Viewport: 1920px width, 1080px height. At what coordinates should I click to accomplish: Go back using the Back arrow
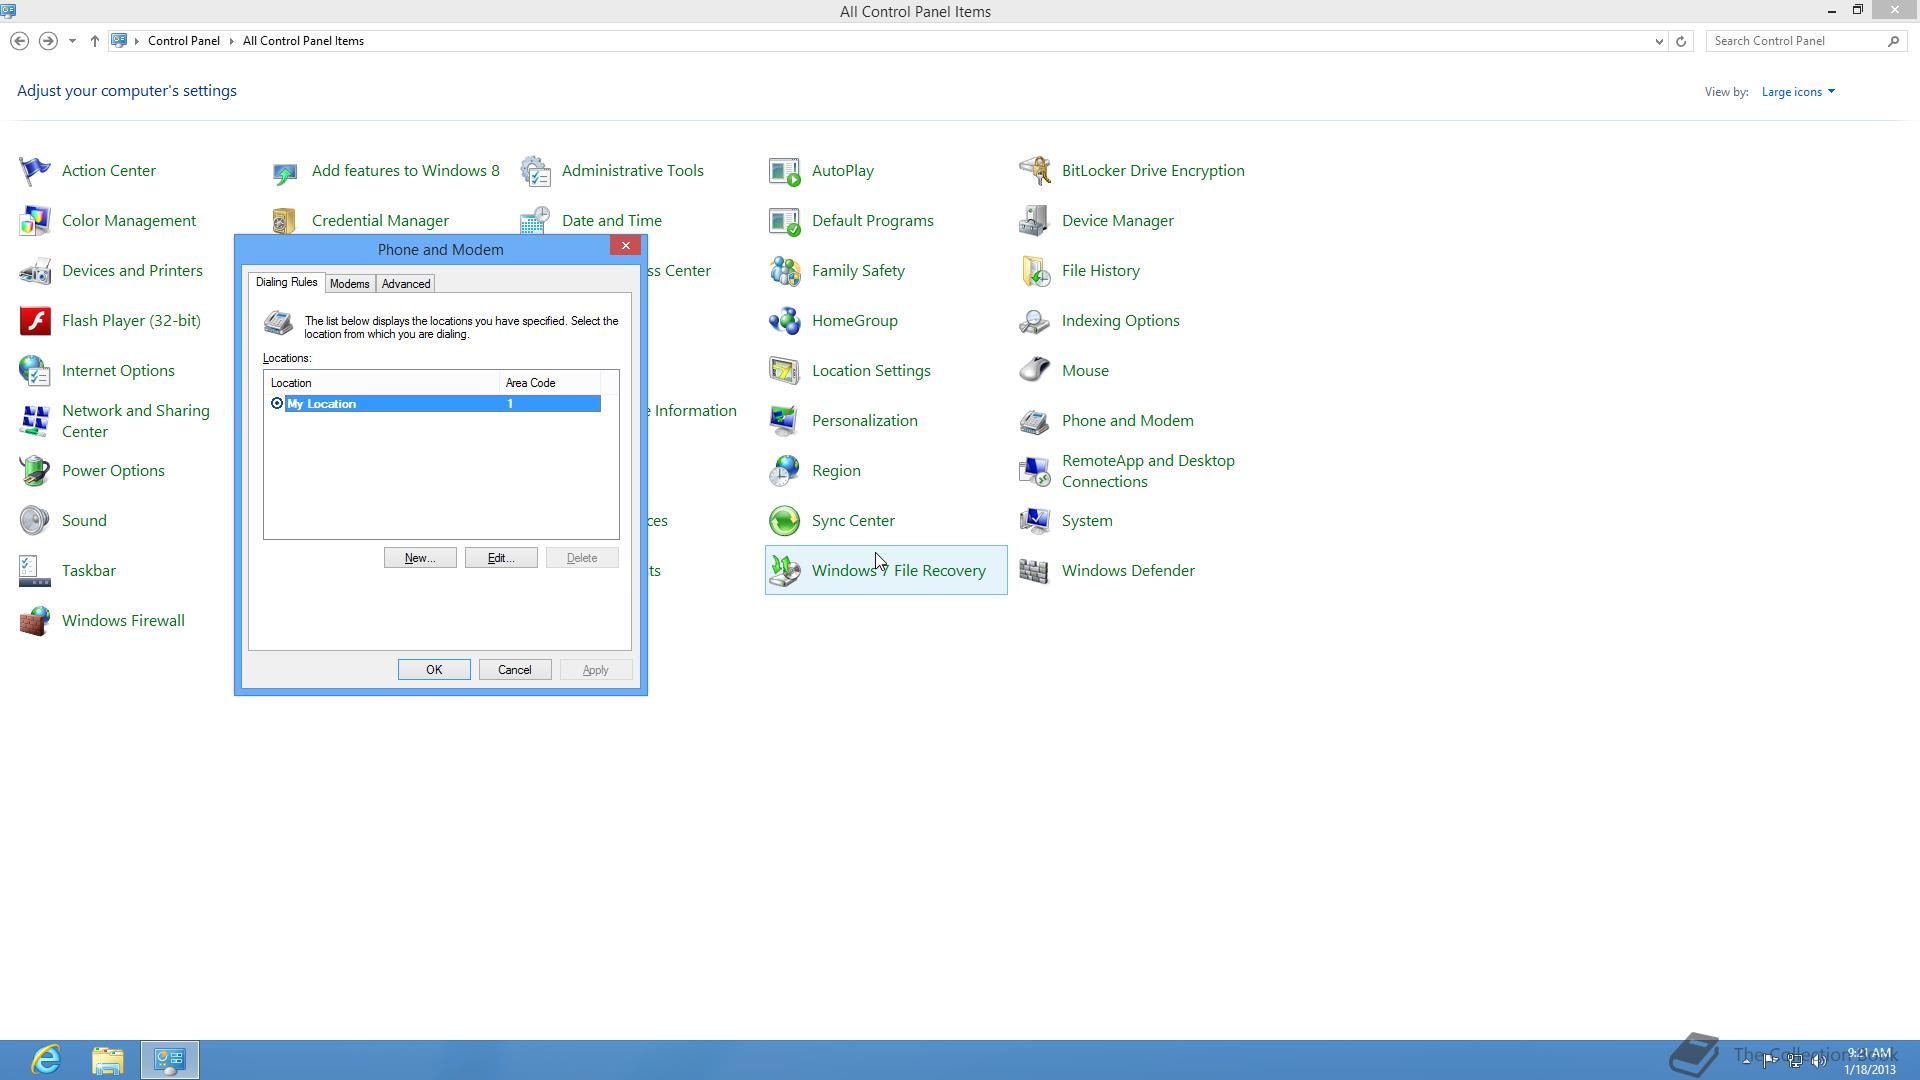19,41
